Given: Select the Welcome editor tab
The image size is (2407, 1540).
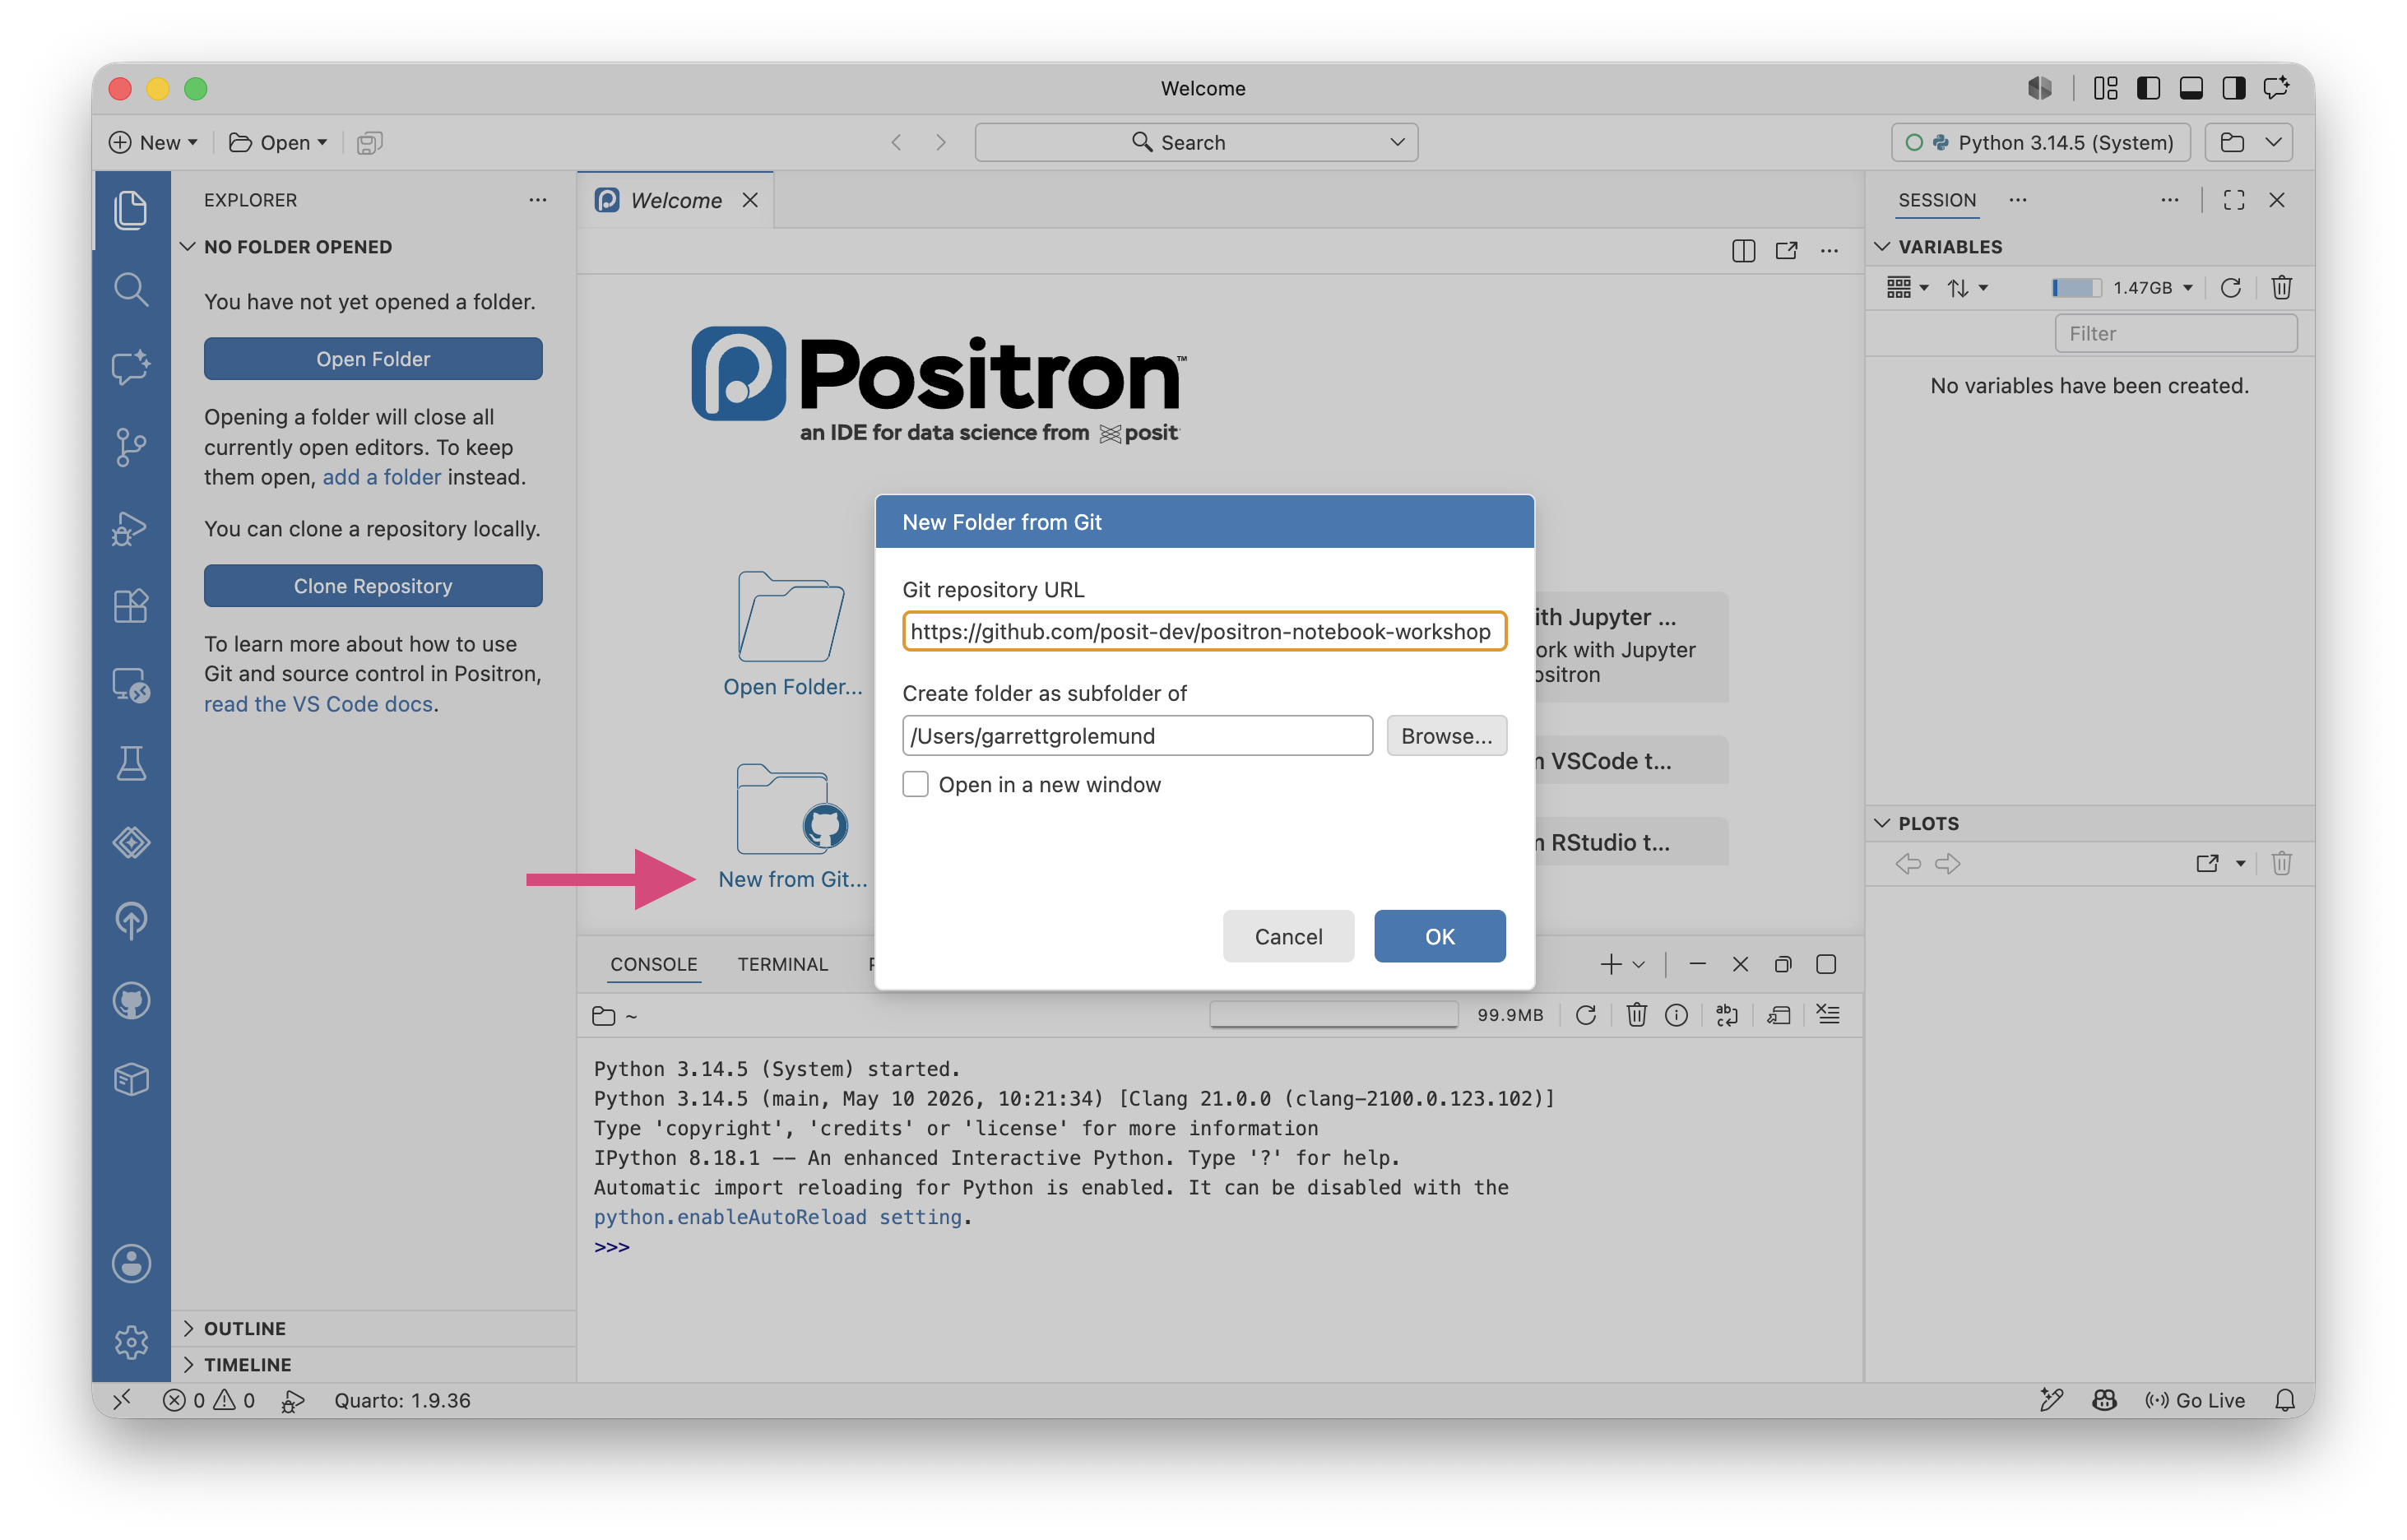Looking at the screenshot, I should tap(675, 200).
